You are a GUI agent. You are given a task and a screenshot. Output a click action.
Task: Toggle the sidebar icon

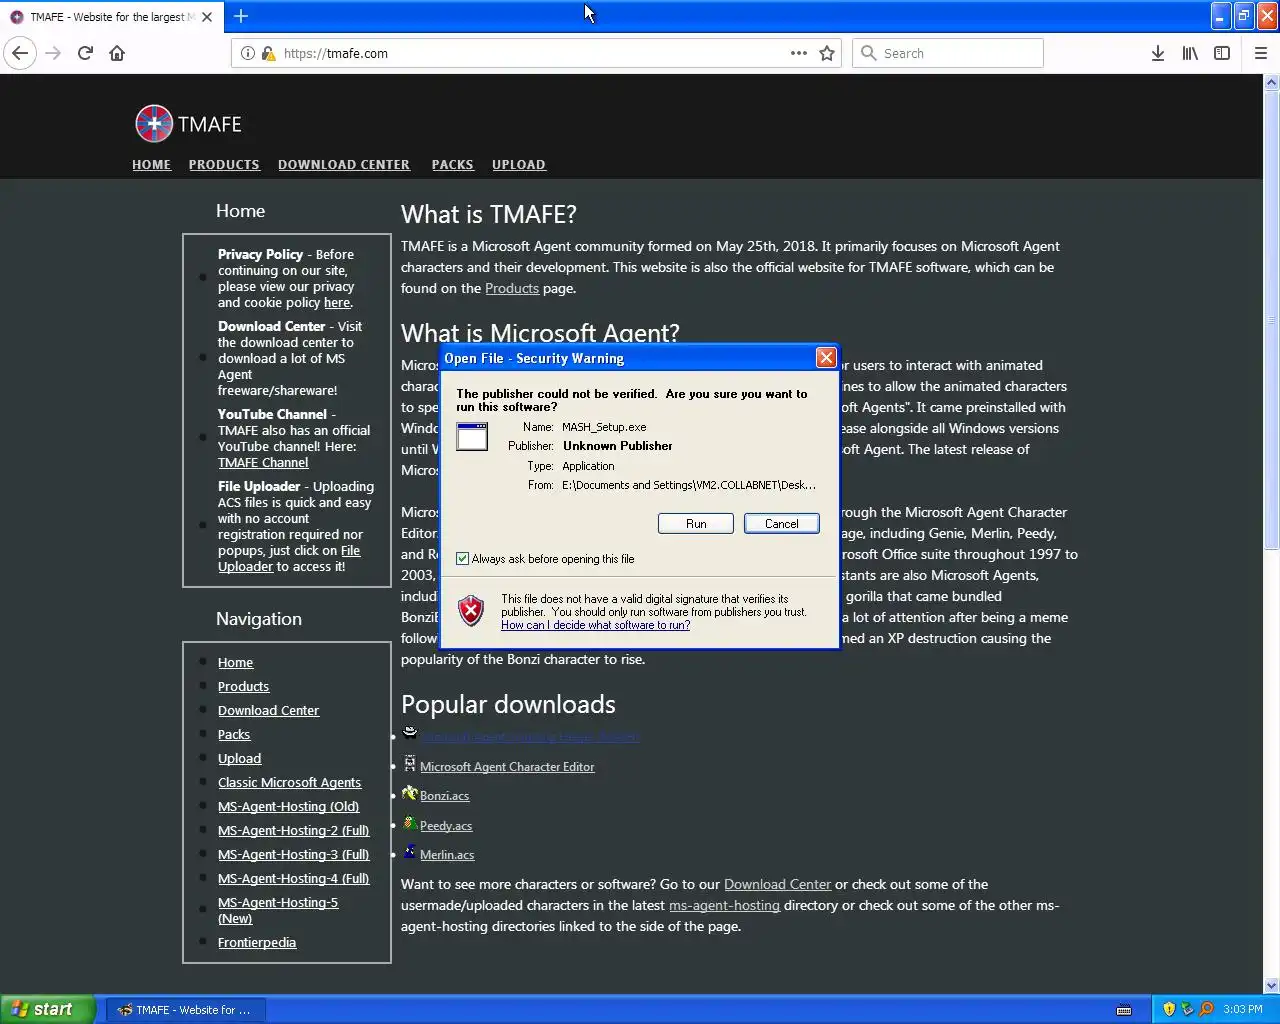point(1222,53)
